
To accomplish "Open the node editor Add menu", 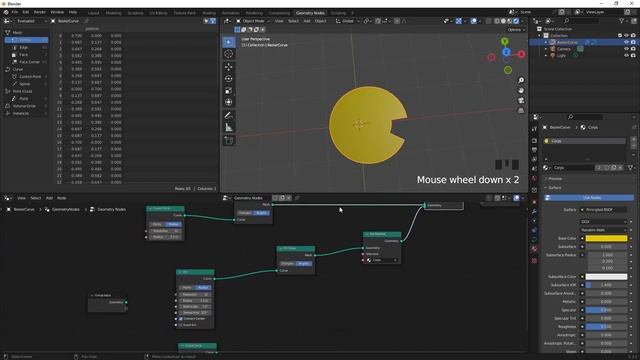I will tap(49, 198).
